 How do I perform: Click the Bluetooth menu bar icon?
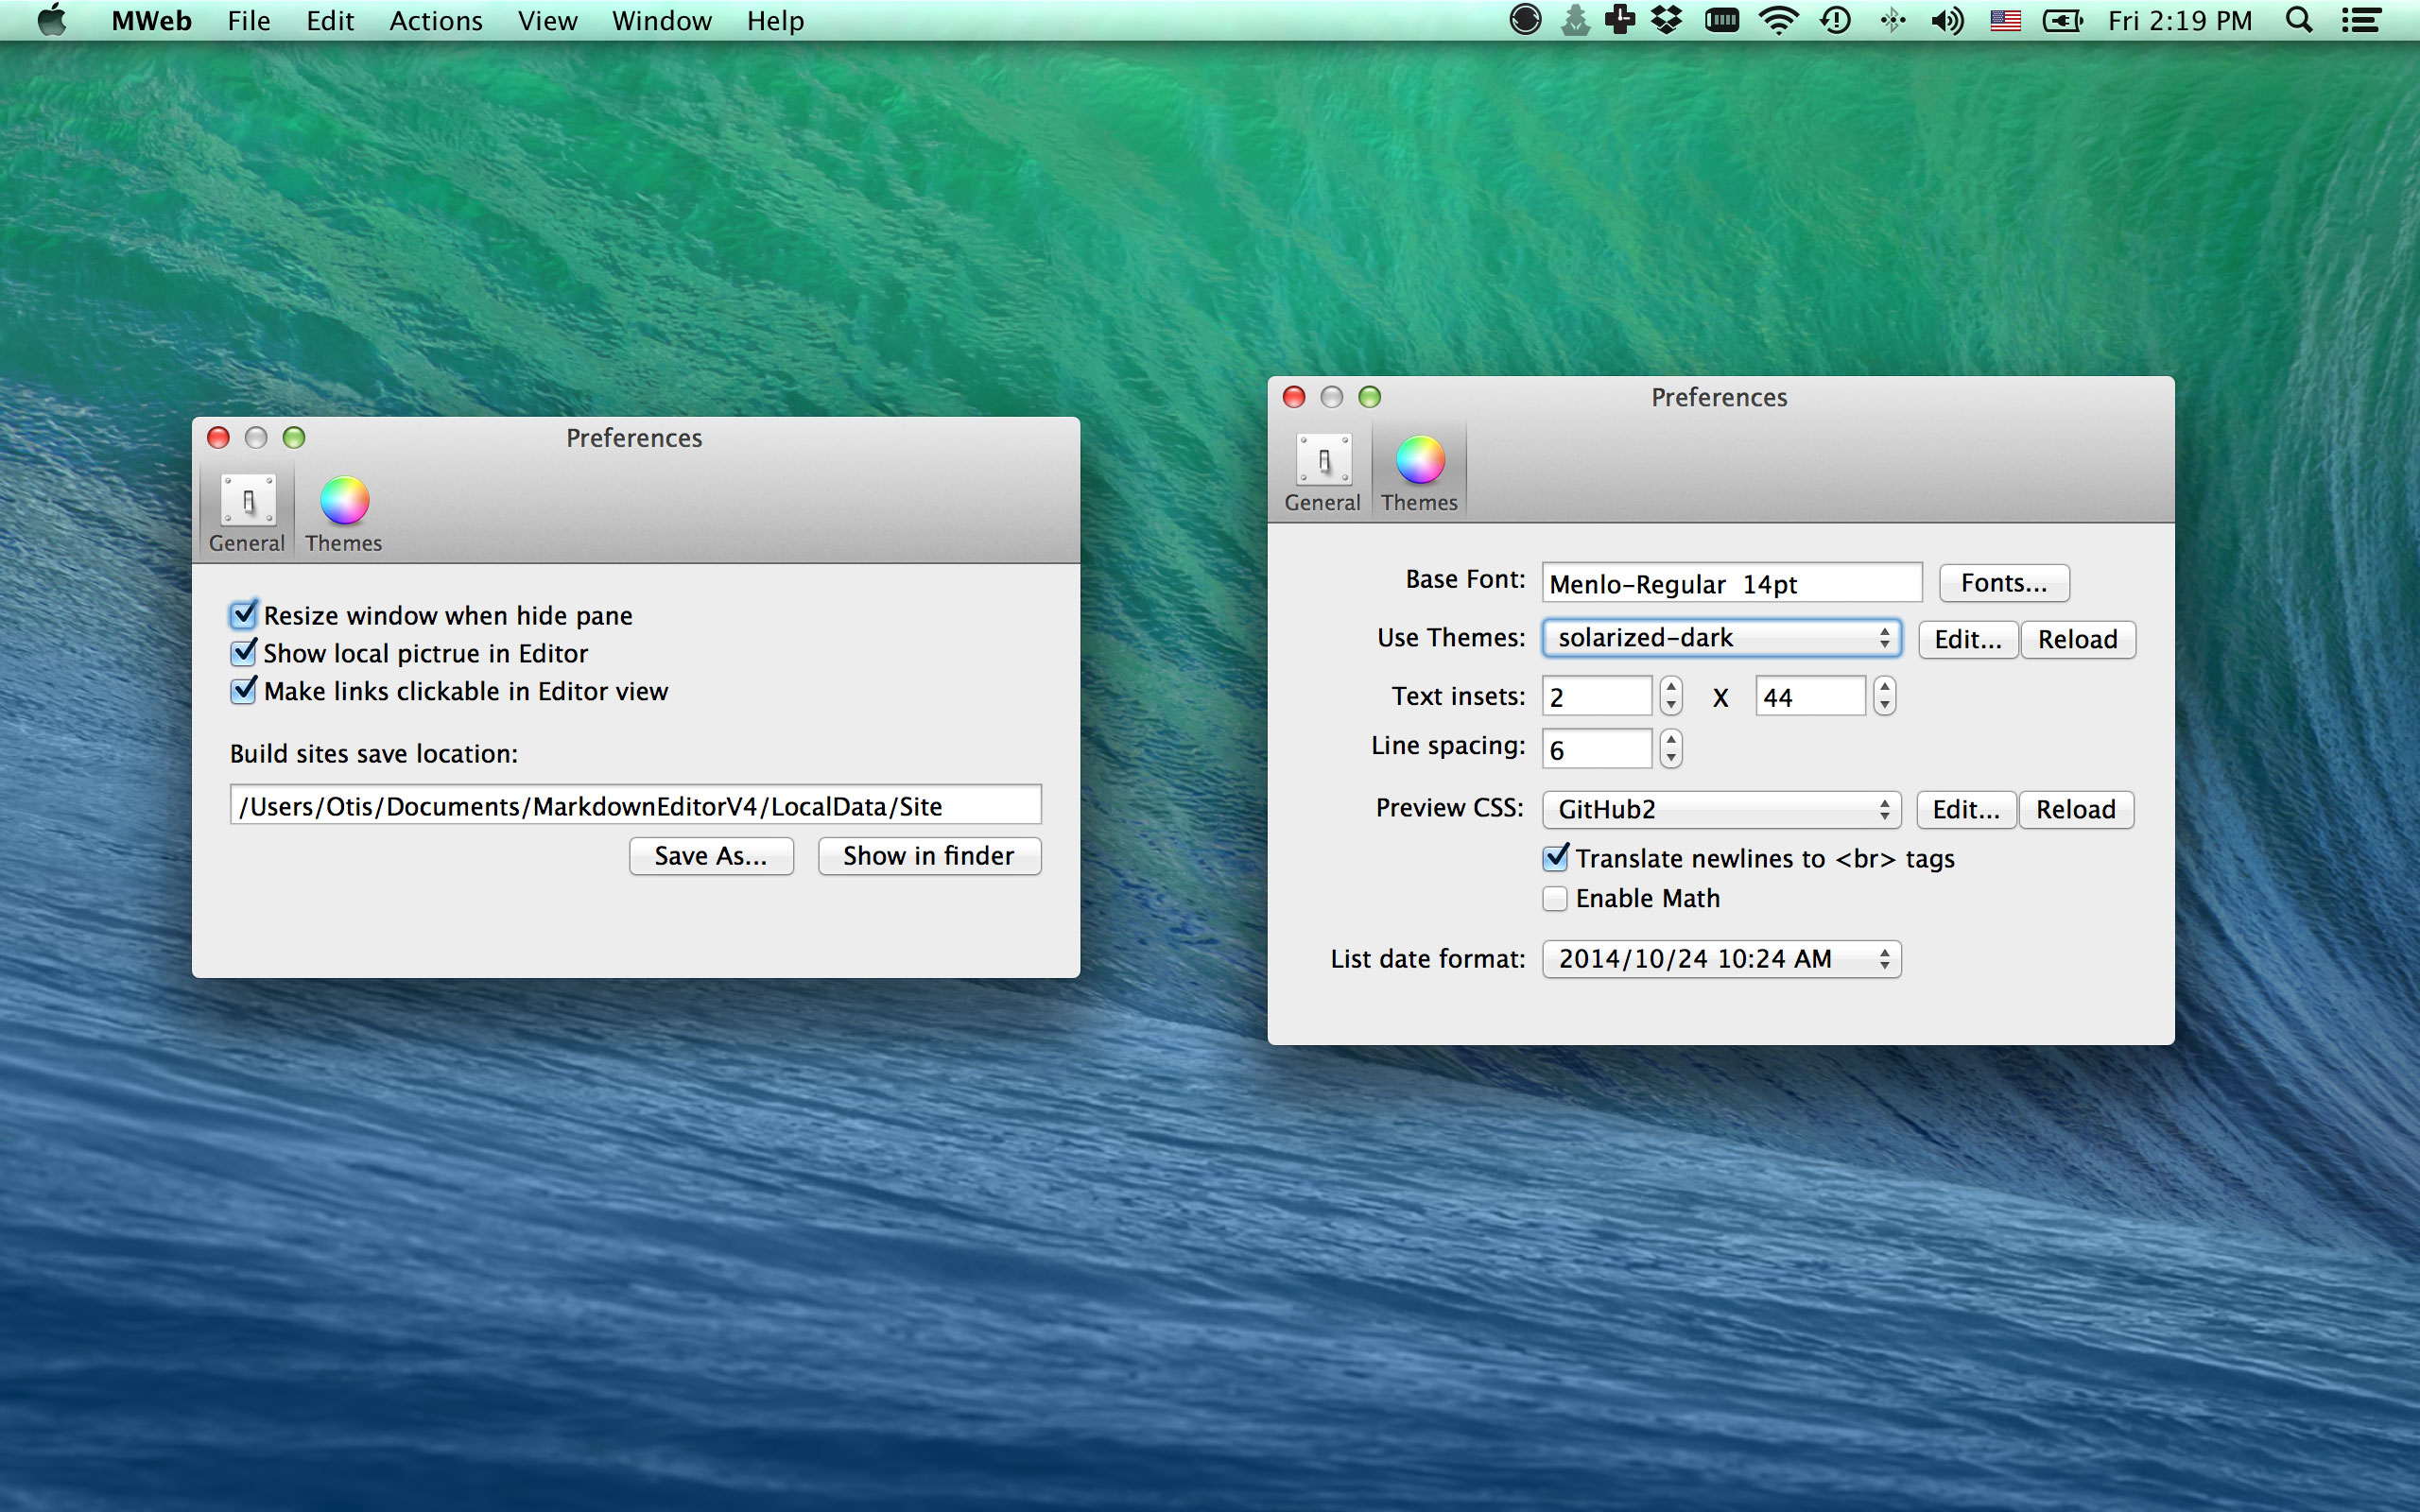pos(1893,20)
